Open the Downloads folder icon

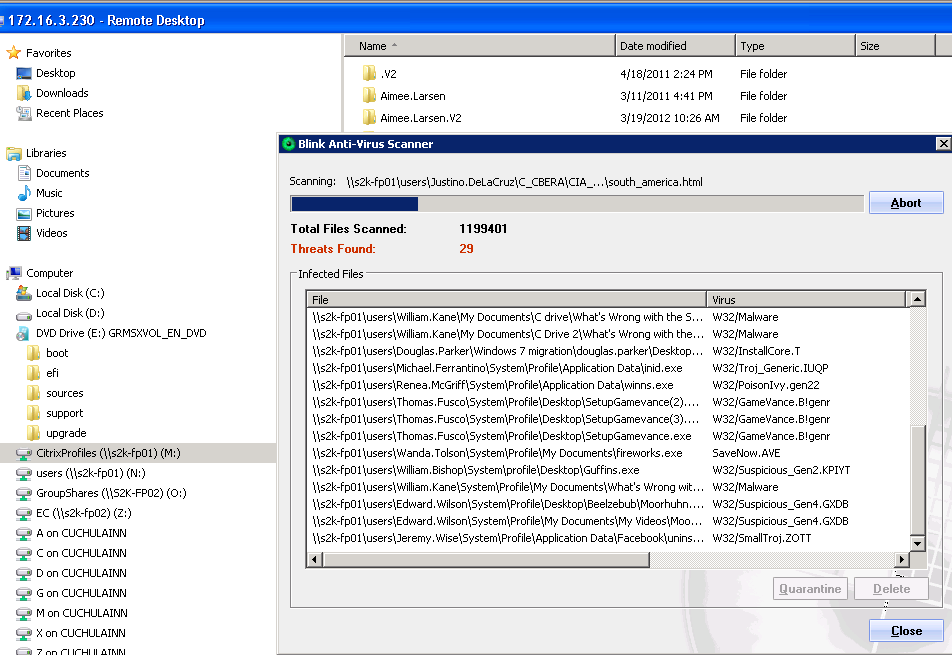[24, 93]
